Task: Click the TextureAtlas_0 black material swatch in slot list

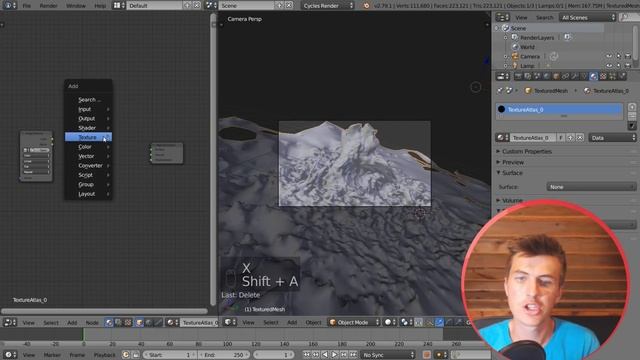Action: point(501,109)
